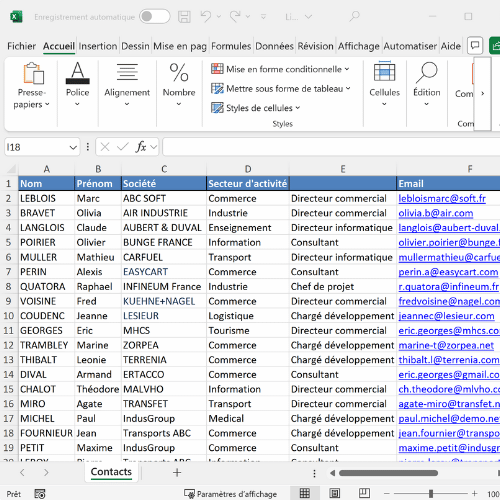This screenshot has width=500, height=500.
Task: Cancel the formula entry with X
Action: click(105, 147)
